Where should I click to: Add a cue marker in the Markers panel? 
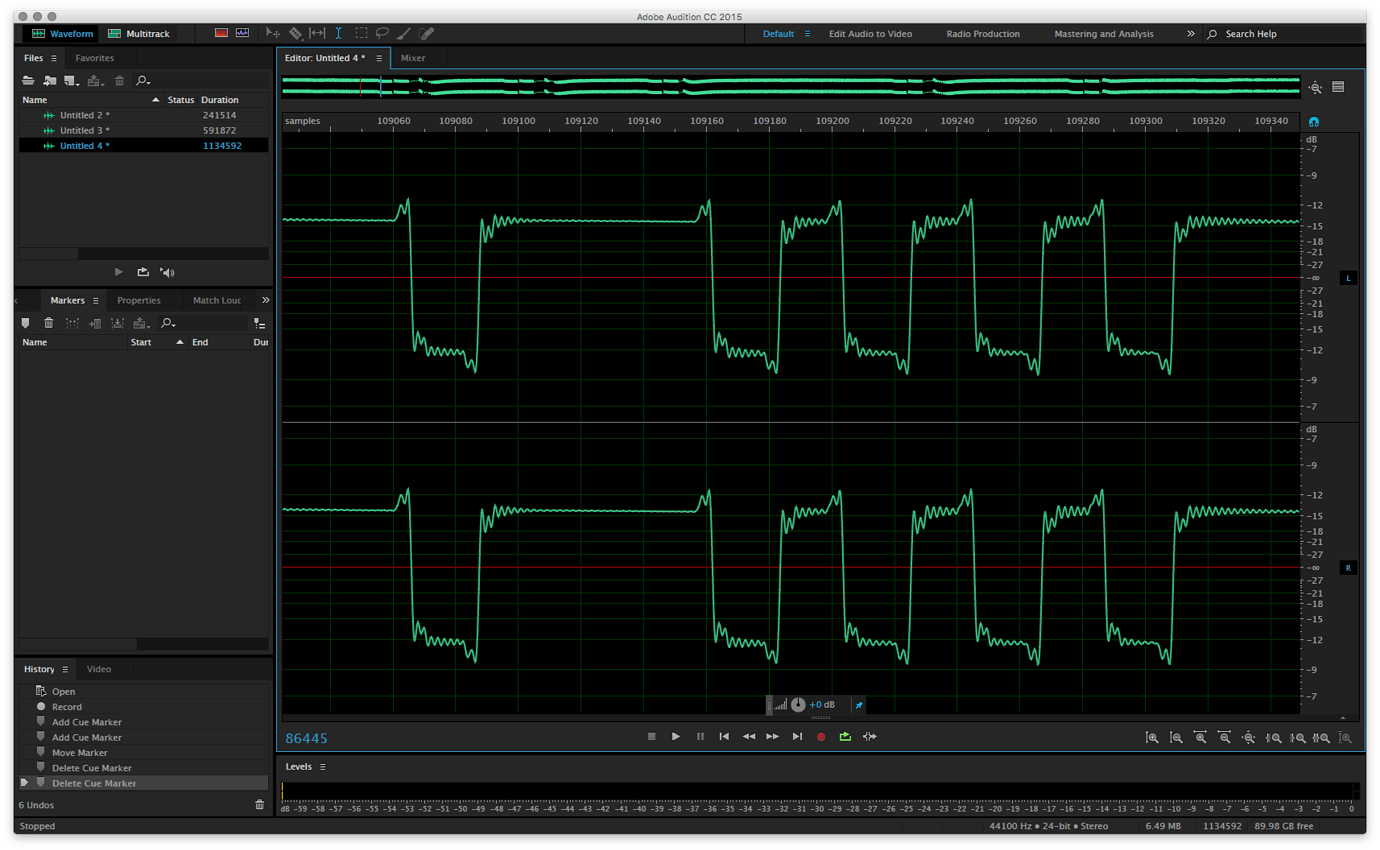click(x=25, y=322)
